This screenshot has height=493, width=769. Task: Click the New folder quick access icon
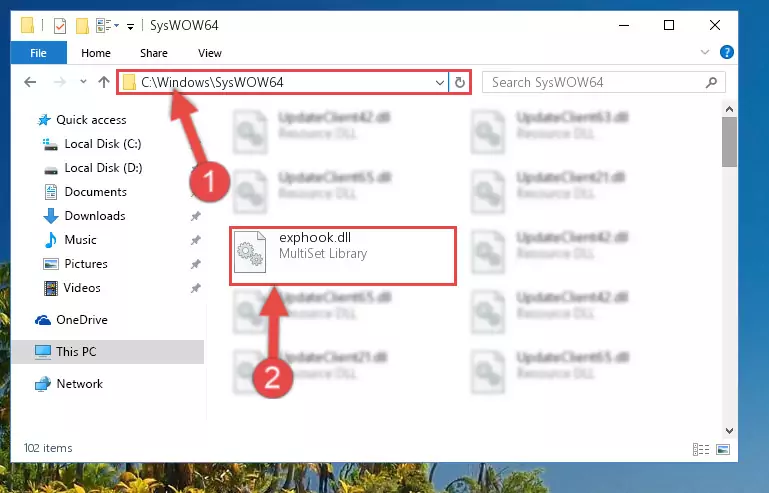pos(82,26)
